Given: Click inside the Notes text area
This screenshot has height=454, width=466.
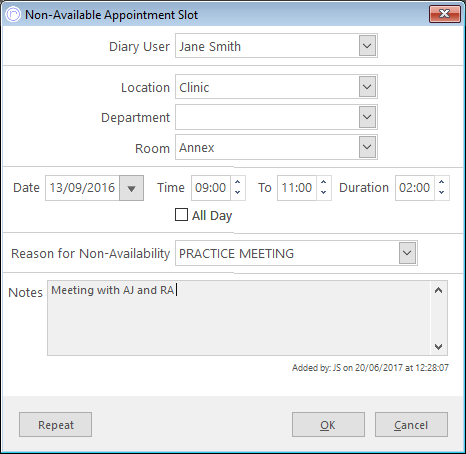Looking at the screenshot, I should (x=239, y=318).
